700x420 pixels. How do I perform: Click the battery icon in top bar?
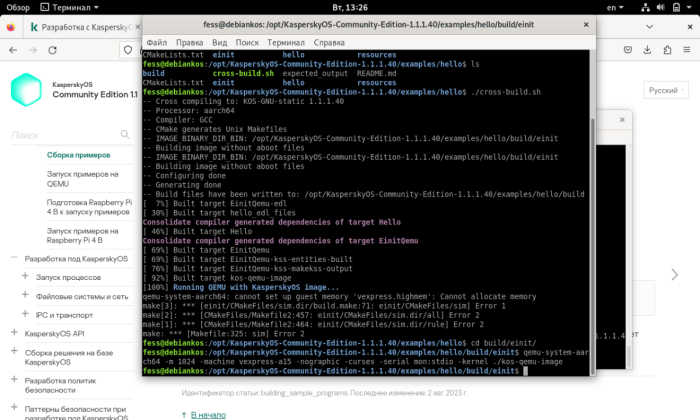pos(676,7)
